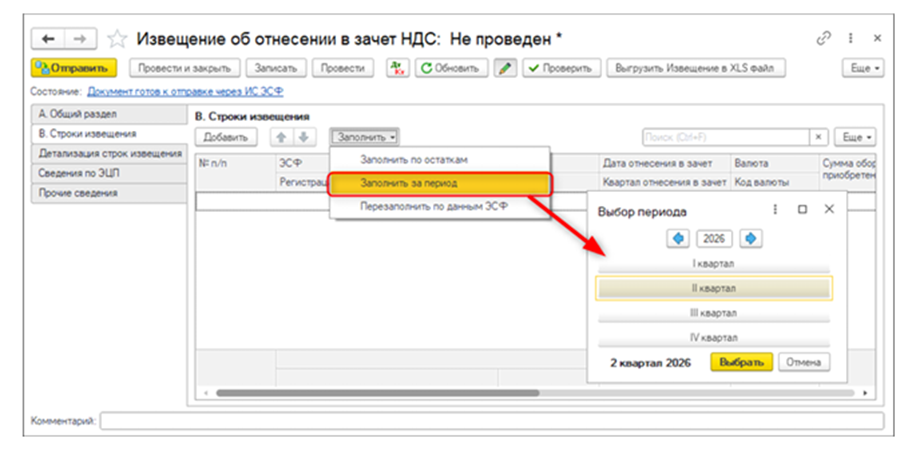Click the year field 2026
The image size is (916, 458).
coord(713,238)
